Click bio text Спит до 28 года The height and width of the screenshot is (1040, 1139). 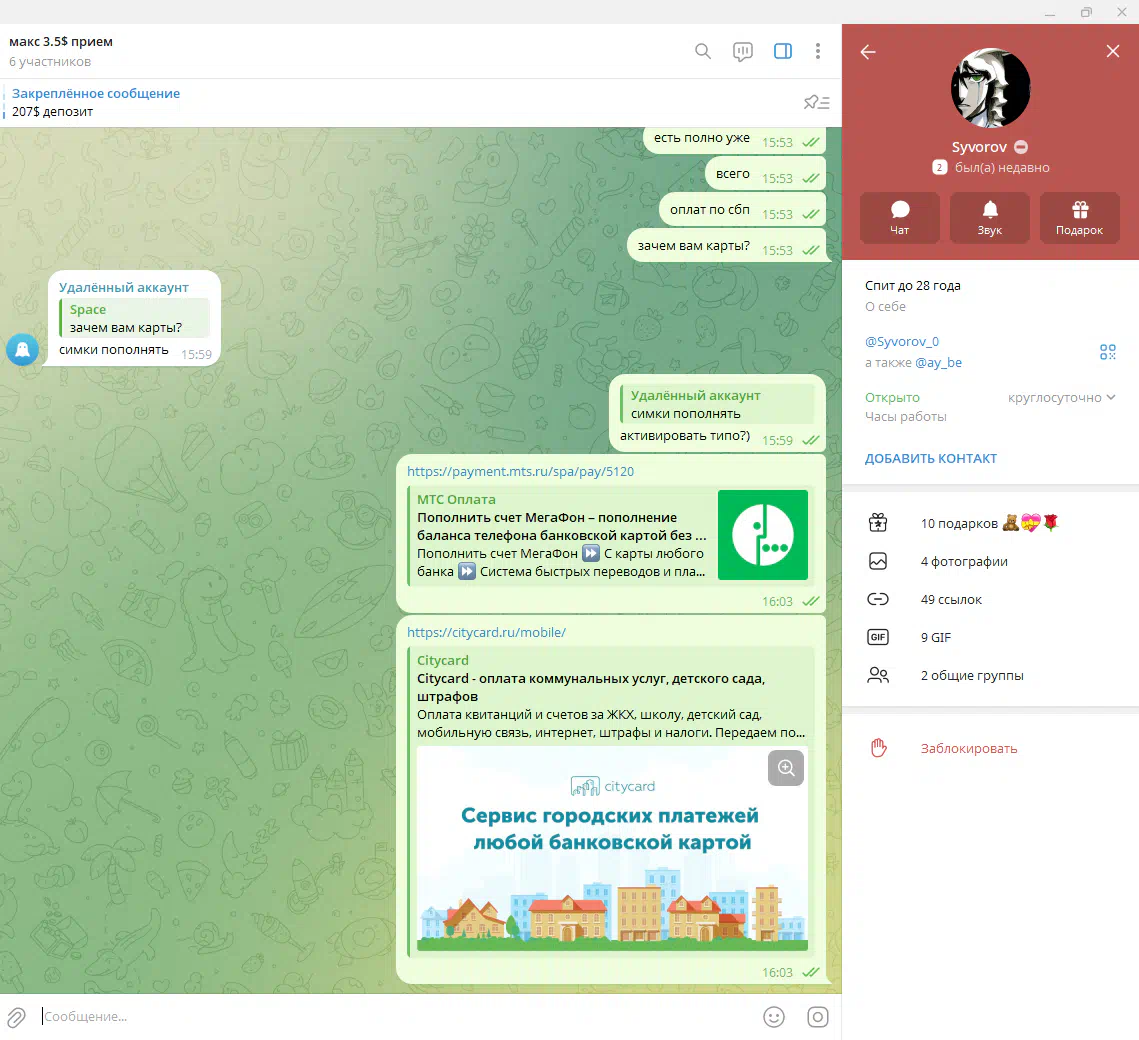pos(912,285)
